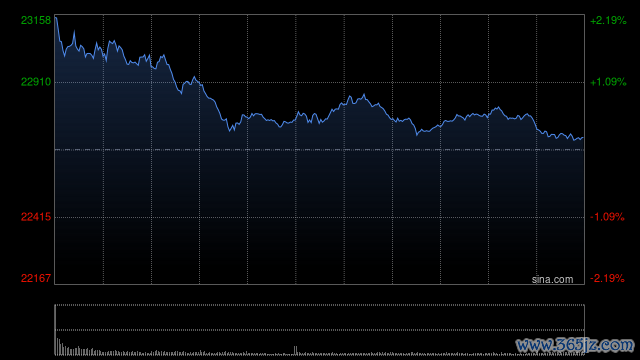
Task: Click the end point of the price line
Action: pos(582,138)
